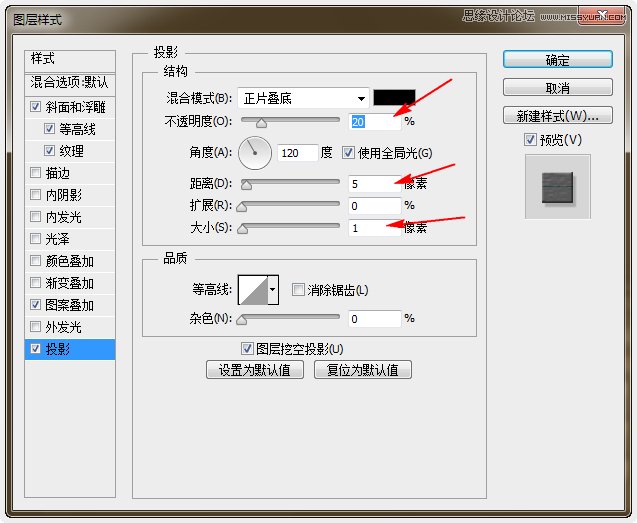Screen dimensions: 637x523
Task: Click the 距离 slider handle
Action: 246,185
